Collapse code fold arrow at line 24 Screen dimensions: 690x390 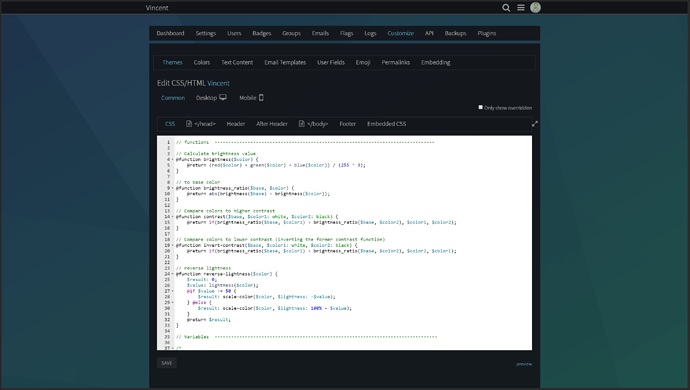(x=172, y=274)
